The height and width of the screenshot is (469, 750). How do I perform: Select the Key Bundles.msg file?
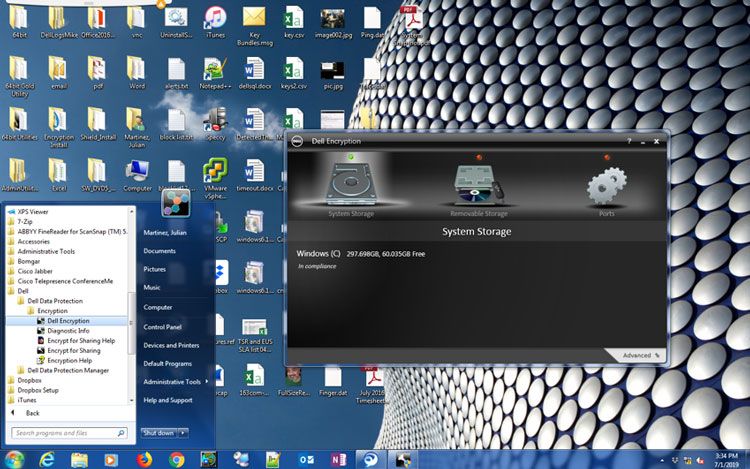coord(254,26)
